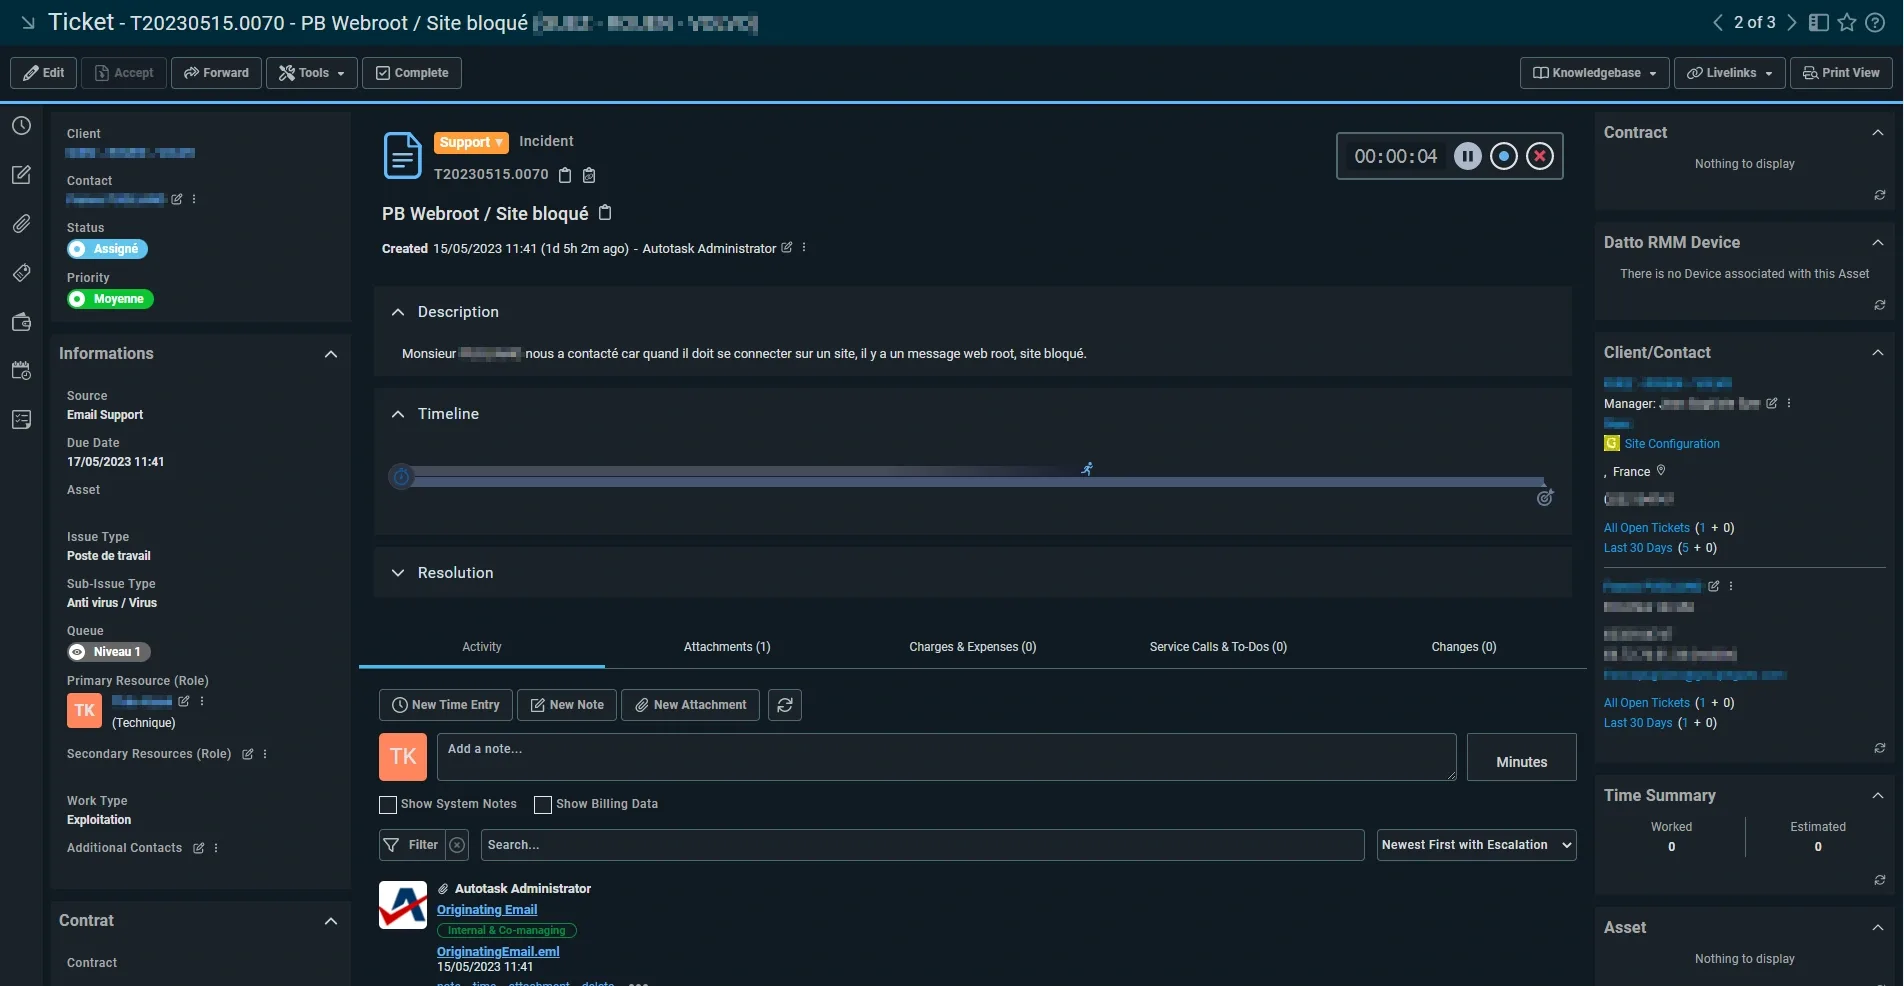Tick the Show System Notes checkbox
This screenshot has width=1904, height=986.
click(388, 804)
